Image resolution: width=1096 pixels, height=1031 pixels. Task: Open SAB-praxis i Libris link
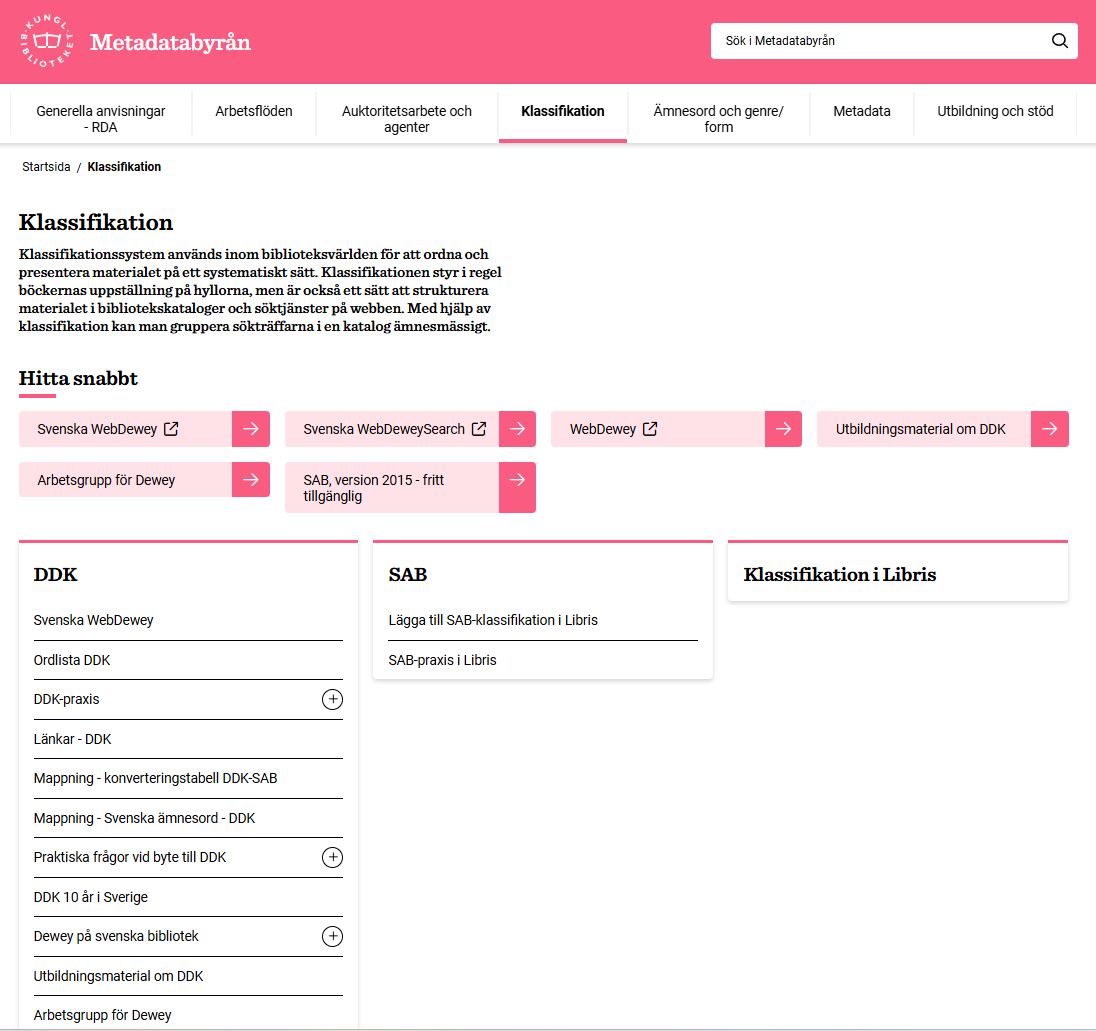click(x=442, y=660)
